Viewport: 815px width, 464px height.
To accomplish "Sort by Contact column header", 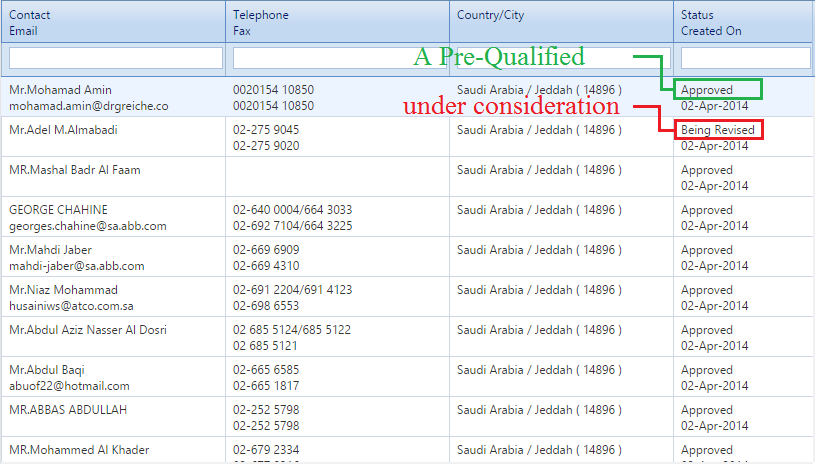I will click(30, 15).
